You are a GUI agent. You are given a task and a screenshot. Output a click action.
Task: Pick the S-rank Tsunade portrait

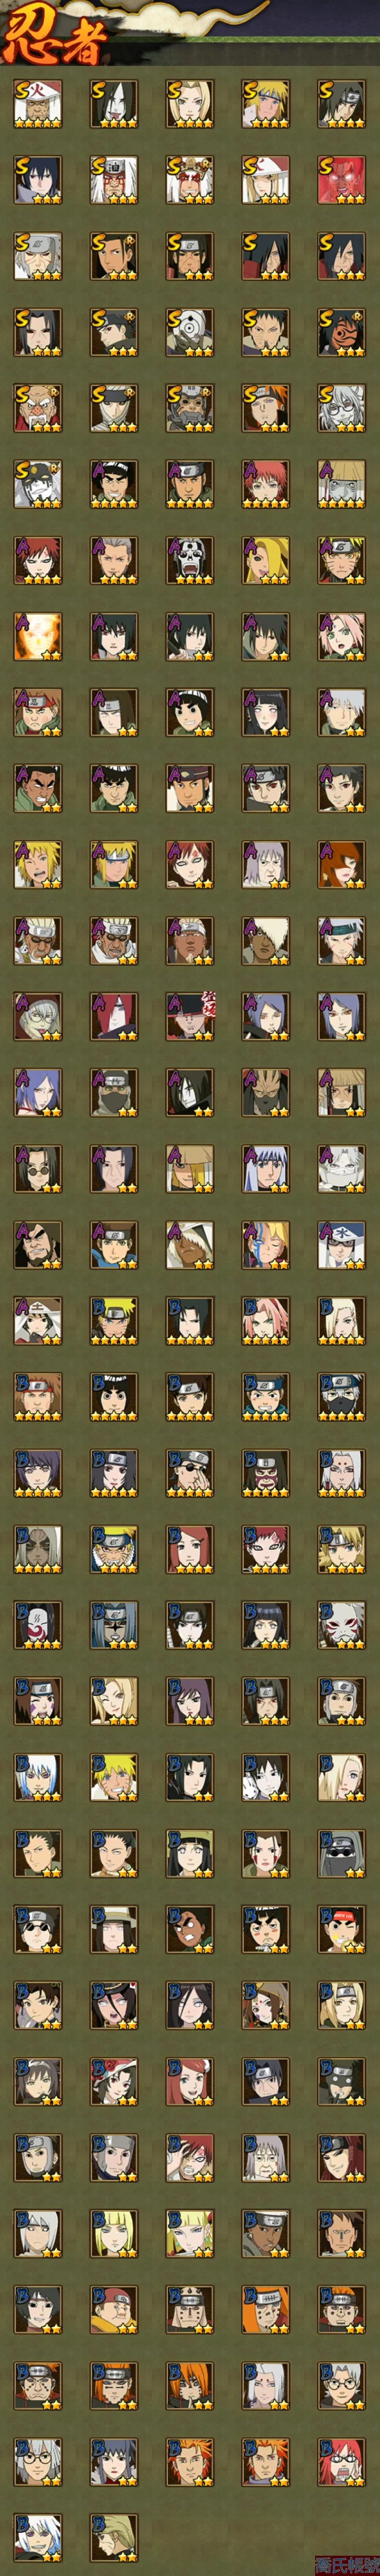(x=189, y=104)
